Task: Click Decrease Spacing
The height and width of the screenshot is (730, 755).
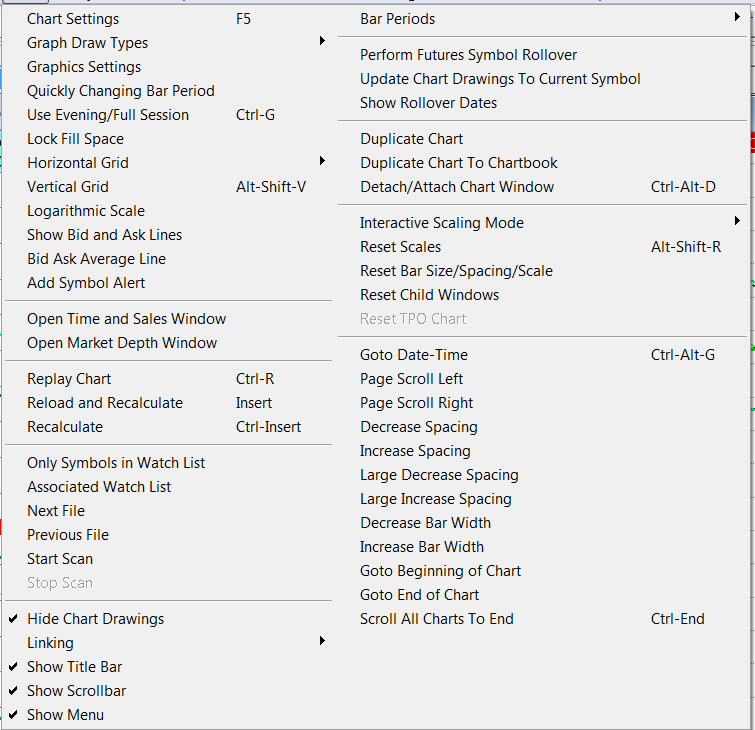Action: 543,427
